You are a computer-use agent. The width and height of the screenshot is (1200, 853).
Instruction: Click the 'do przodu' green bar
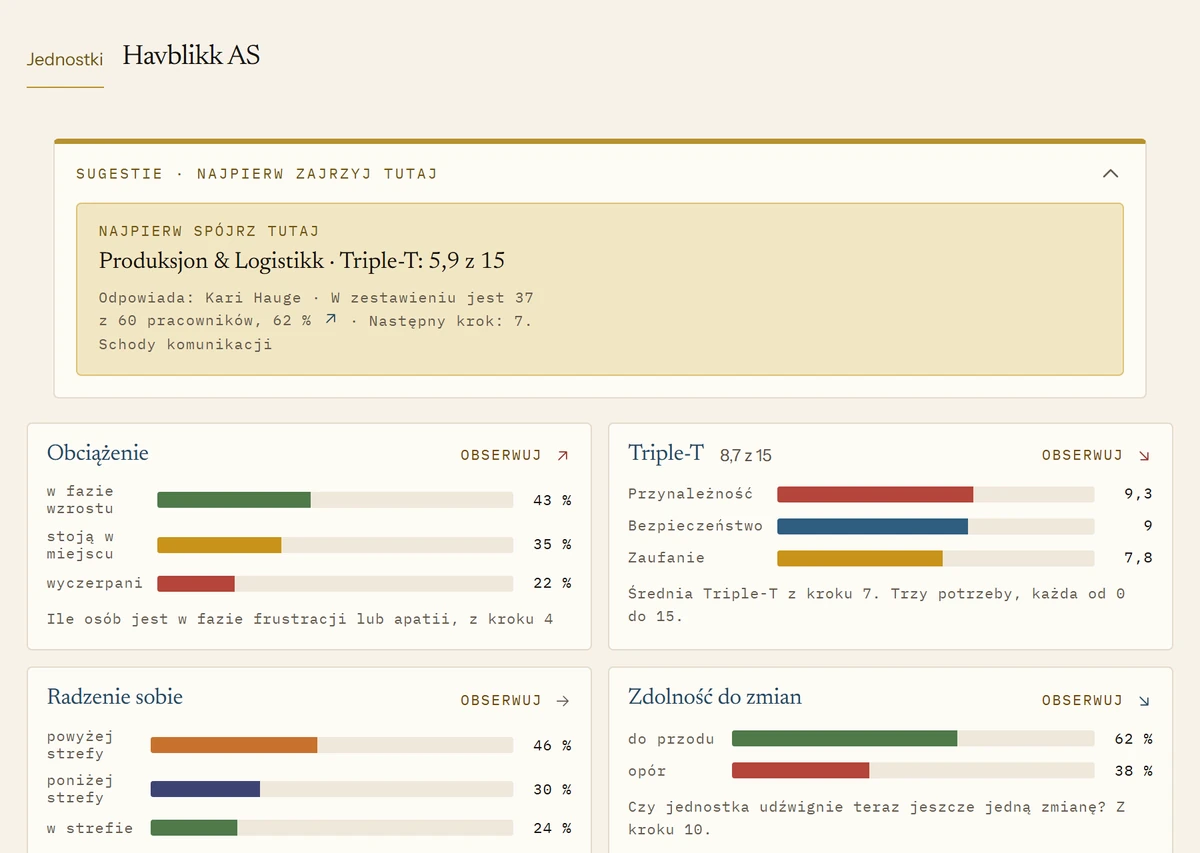point(845,739)
